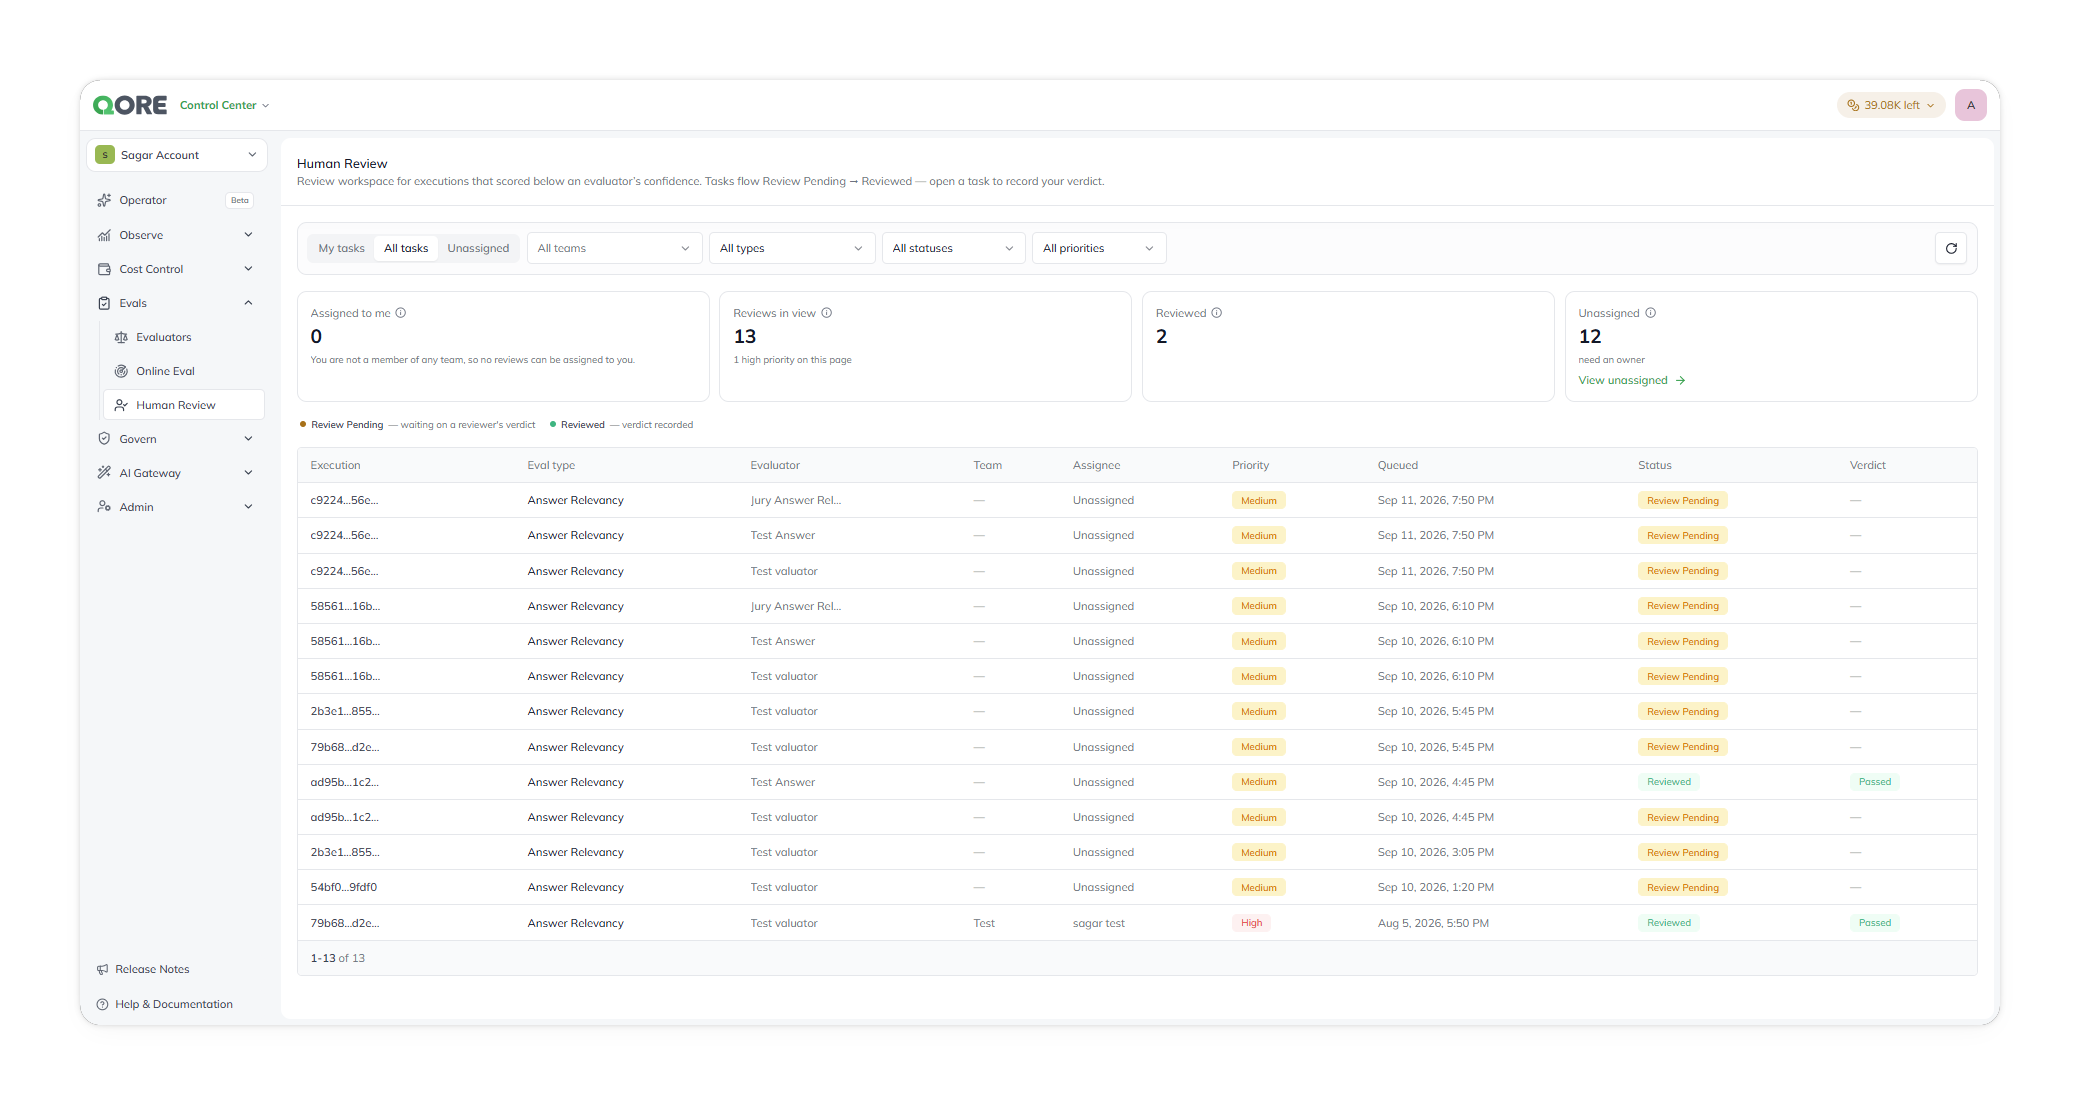Screen dimensions: 2080x1105
Task: Click info icon beside Reviewed card
Action: point(1217,313)
